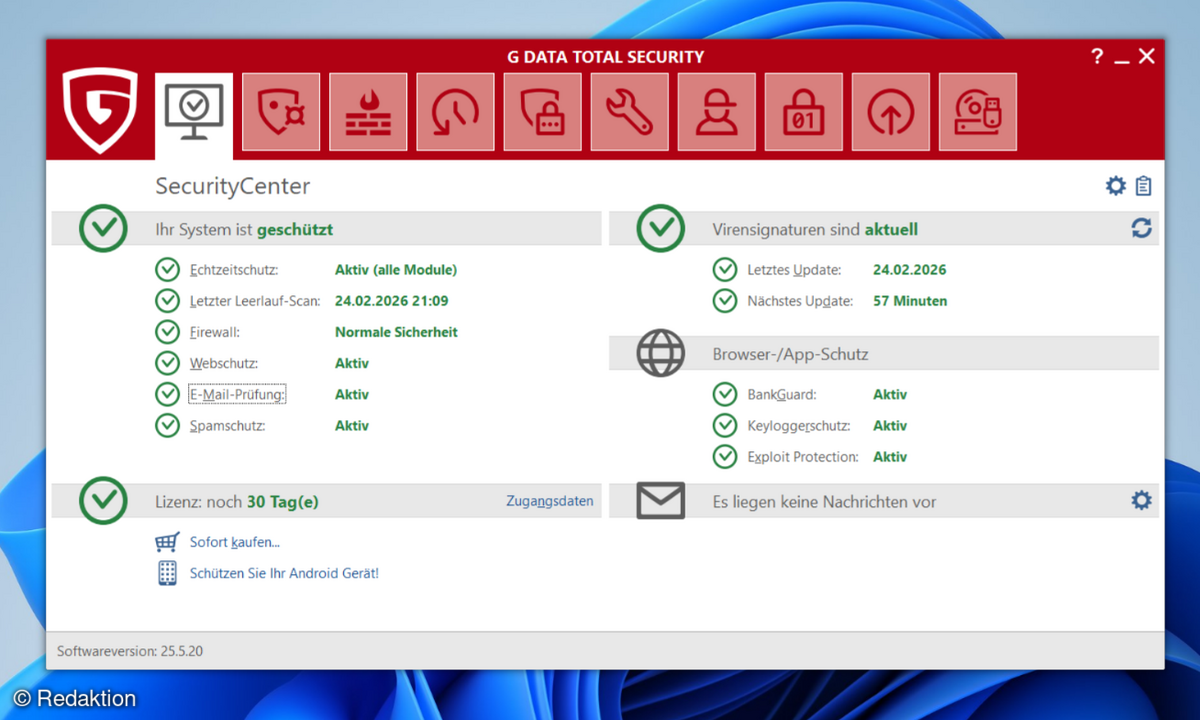Click the Zugangsdaten link
1200x720 pixels.
point(549,500)
